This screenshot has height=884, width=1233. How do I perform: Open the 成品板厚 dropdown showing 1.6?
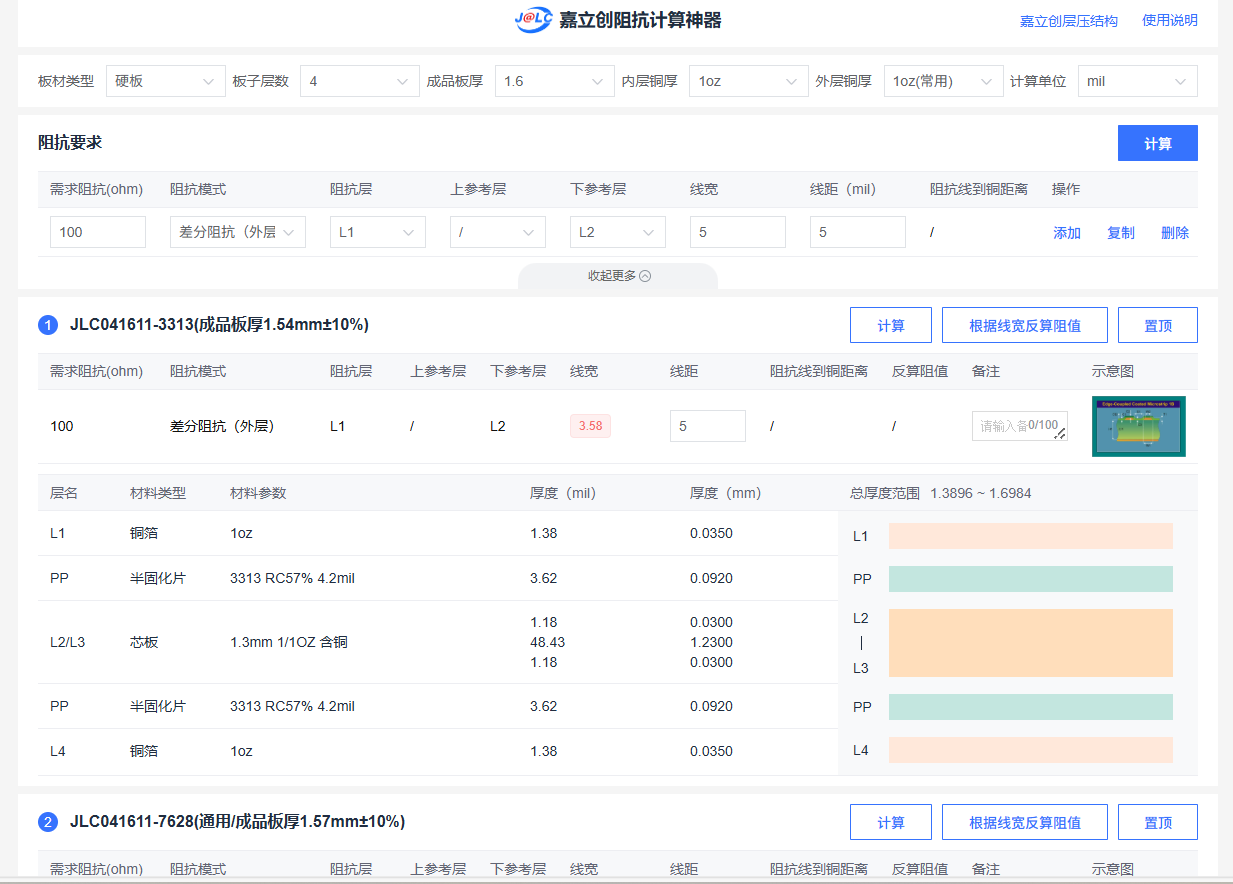pyautogui.click(x=554, y=81)
